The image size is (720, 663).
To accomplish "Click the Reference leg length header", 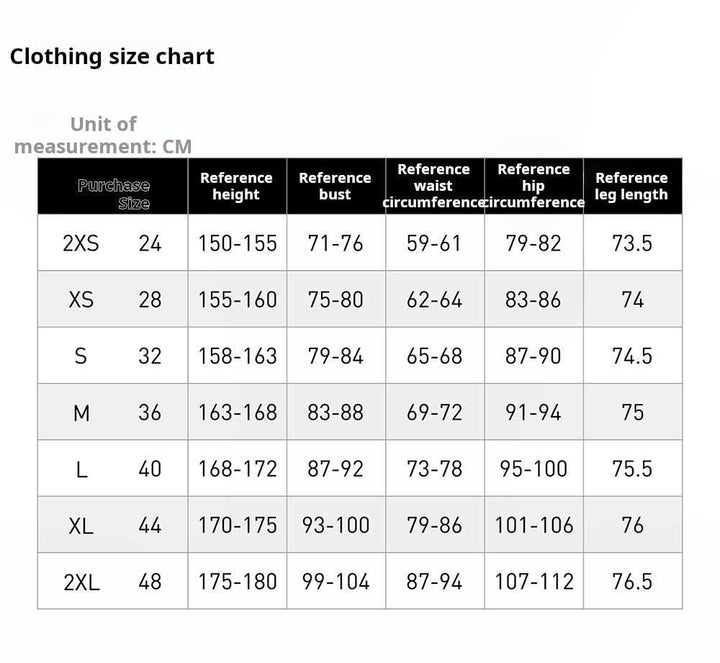I will [631, 186].
